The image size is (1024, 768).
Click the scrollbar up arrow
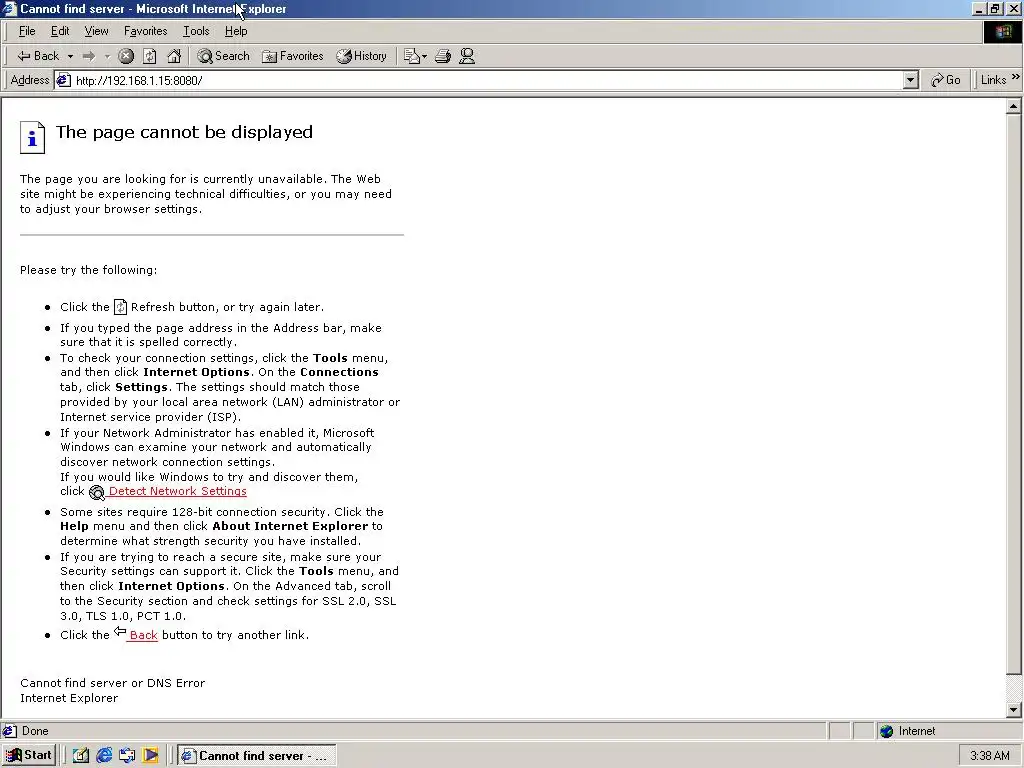click(x=1014, y=106)
